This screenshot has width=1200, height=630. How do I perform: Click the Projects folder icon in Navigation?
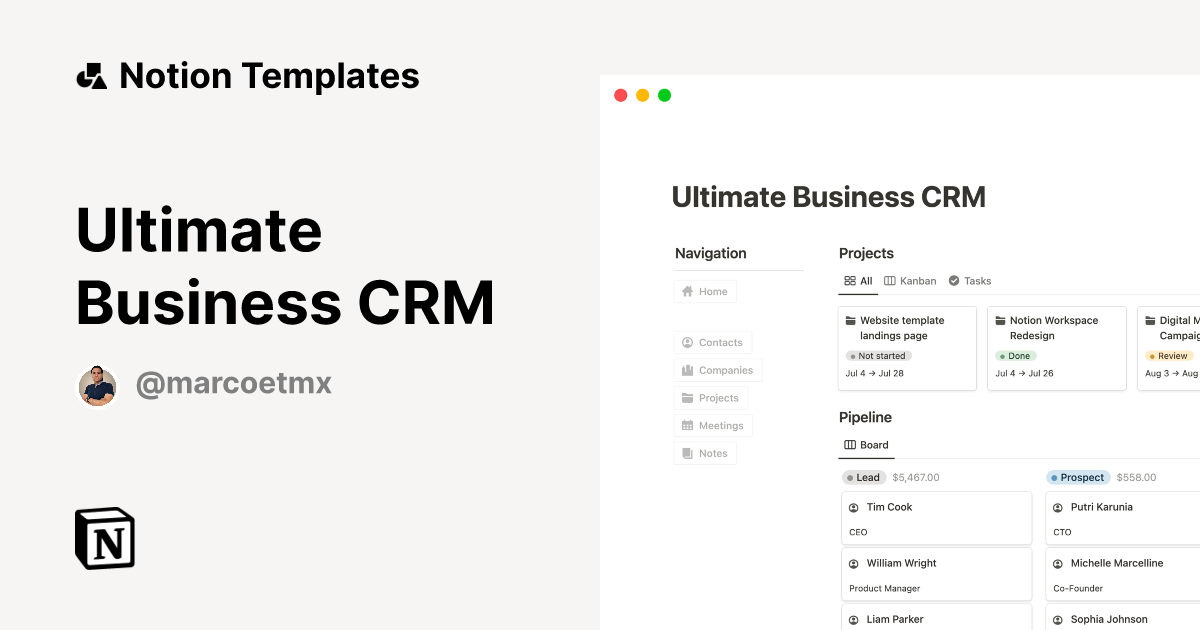point(687,398)
